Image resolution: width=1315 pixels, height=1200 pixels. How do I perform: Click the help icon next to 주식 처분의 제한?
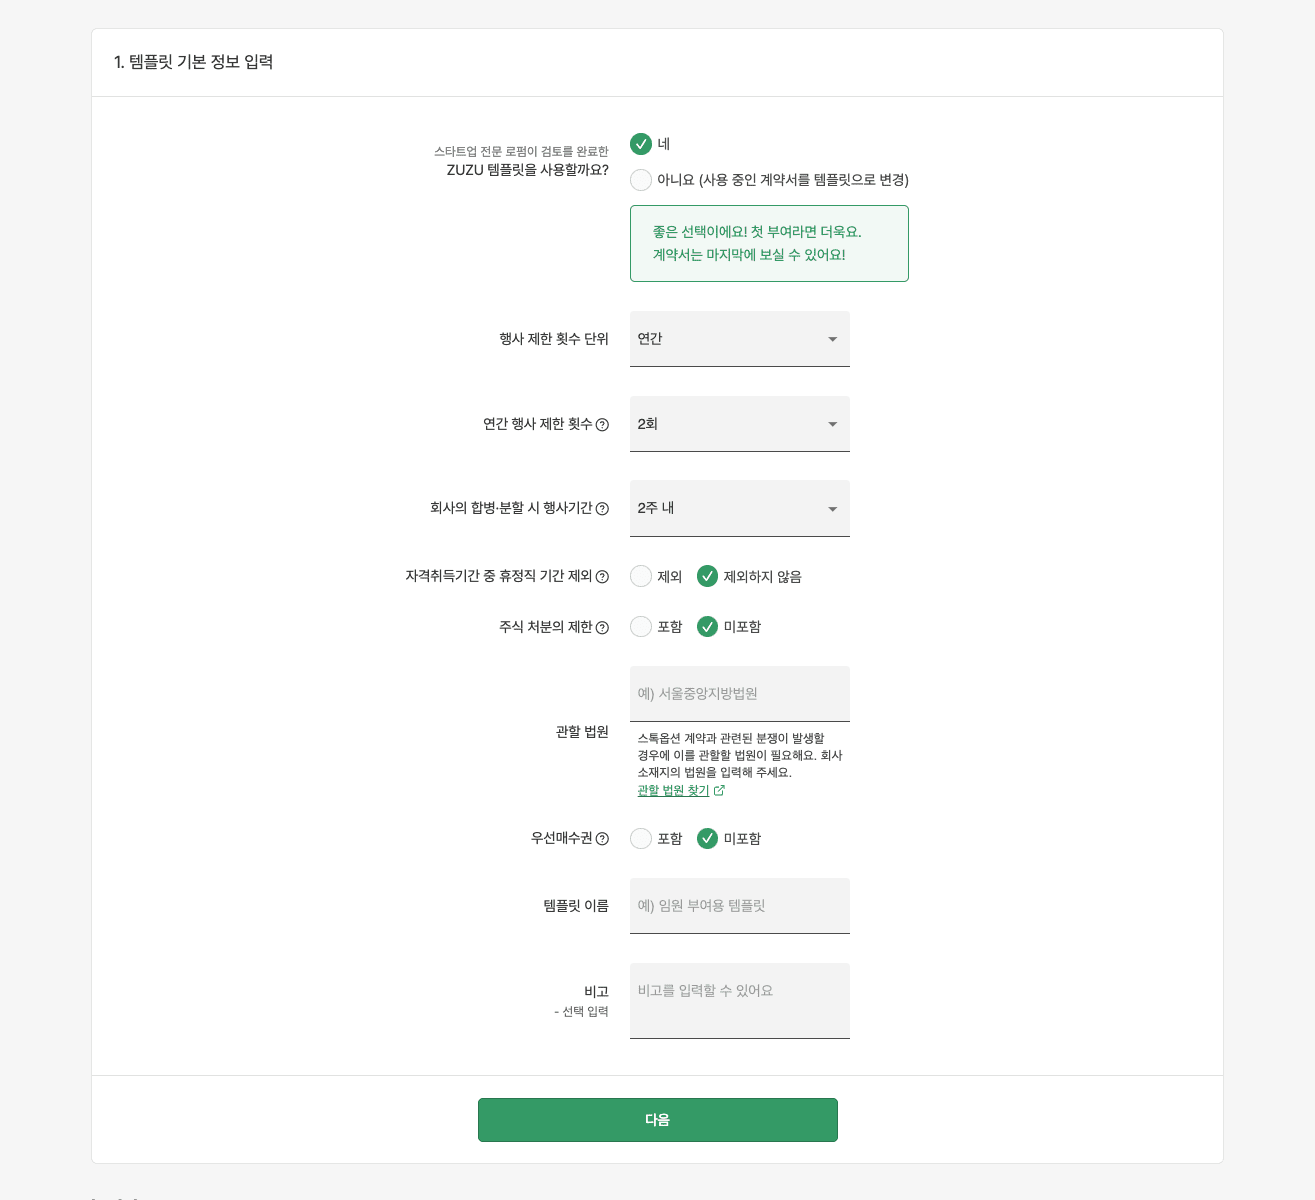point(603,627)
